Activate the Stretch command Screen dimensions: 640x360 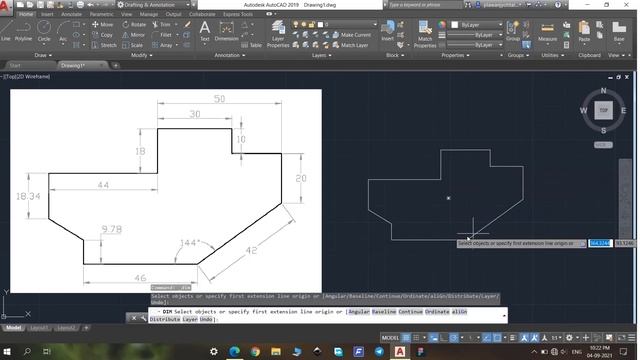104,45
